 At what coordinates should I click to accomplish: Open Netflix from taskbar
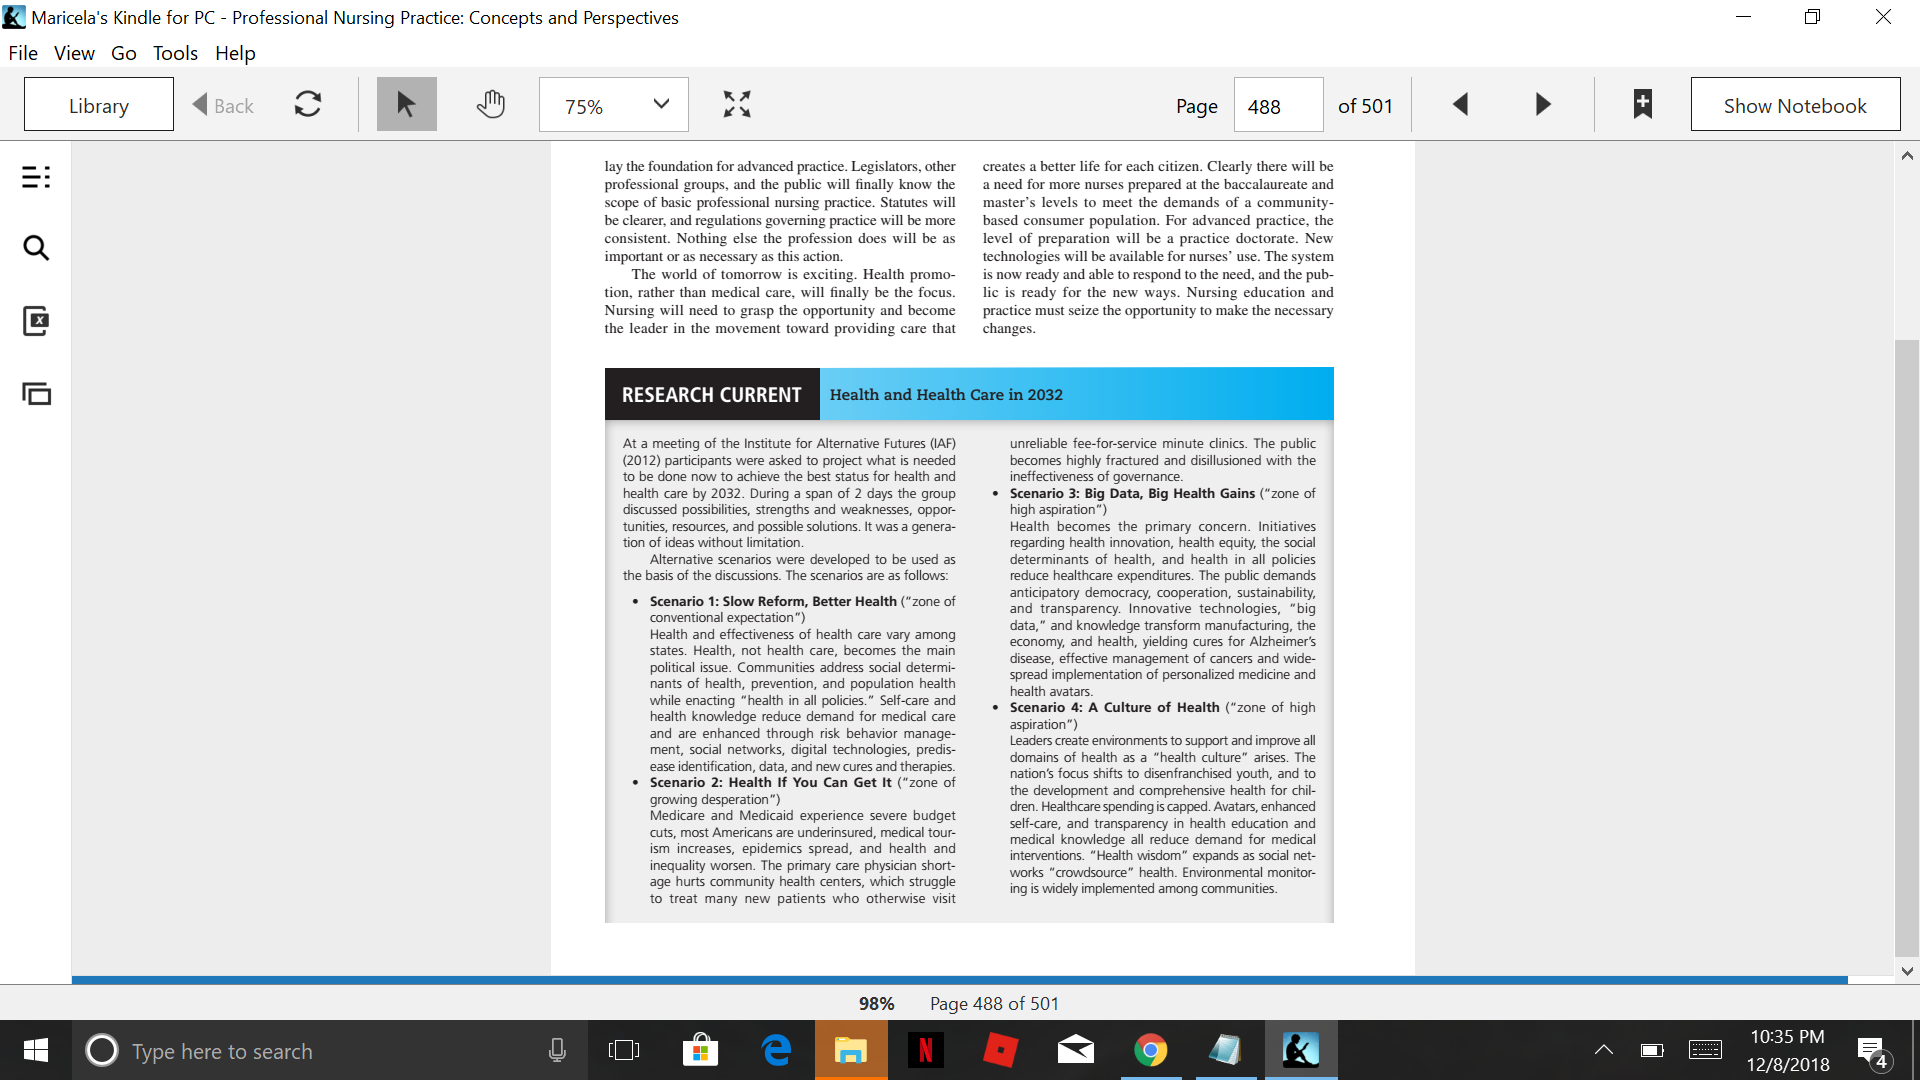(926, 1050)
